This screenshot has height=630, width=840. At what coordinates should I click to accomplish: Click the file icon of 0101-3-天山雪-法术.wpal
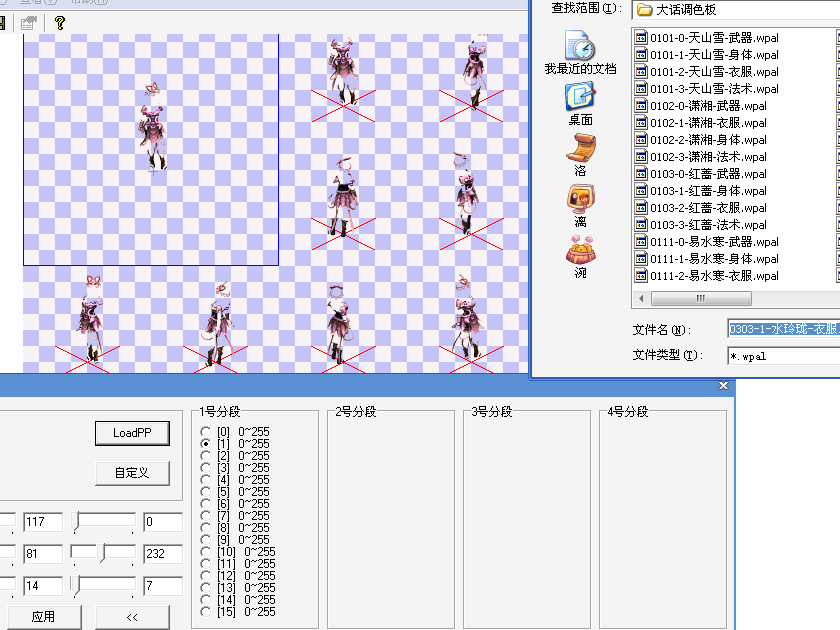tap(641, 88)
